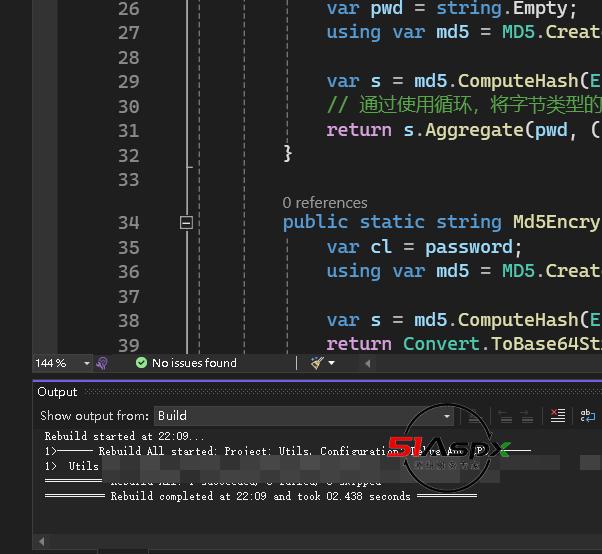The image size is (602, 554).
Task: Click 'var cl = password;' on line 35
Action: click(424, 247)
